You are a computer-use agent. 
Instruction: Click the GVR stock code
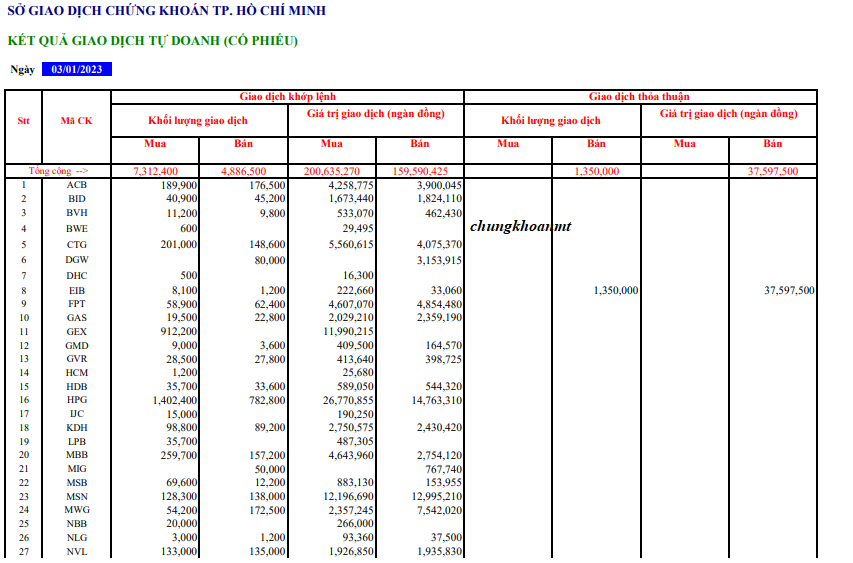(x=77, y=359)
